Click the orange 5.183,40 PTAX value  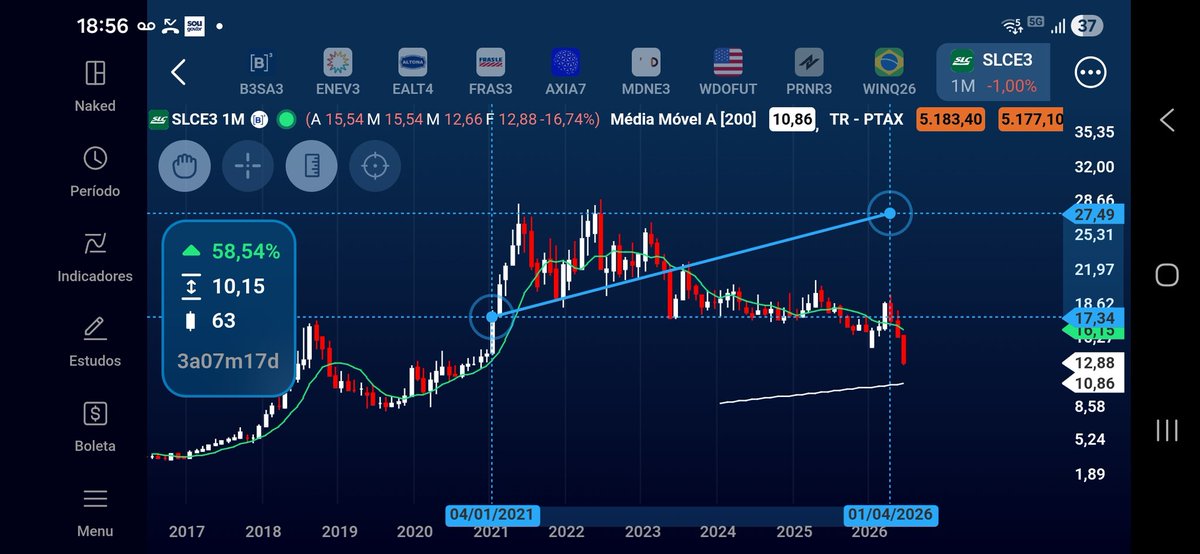pyautogui.click(x=949, y=120)
